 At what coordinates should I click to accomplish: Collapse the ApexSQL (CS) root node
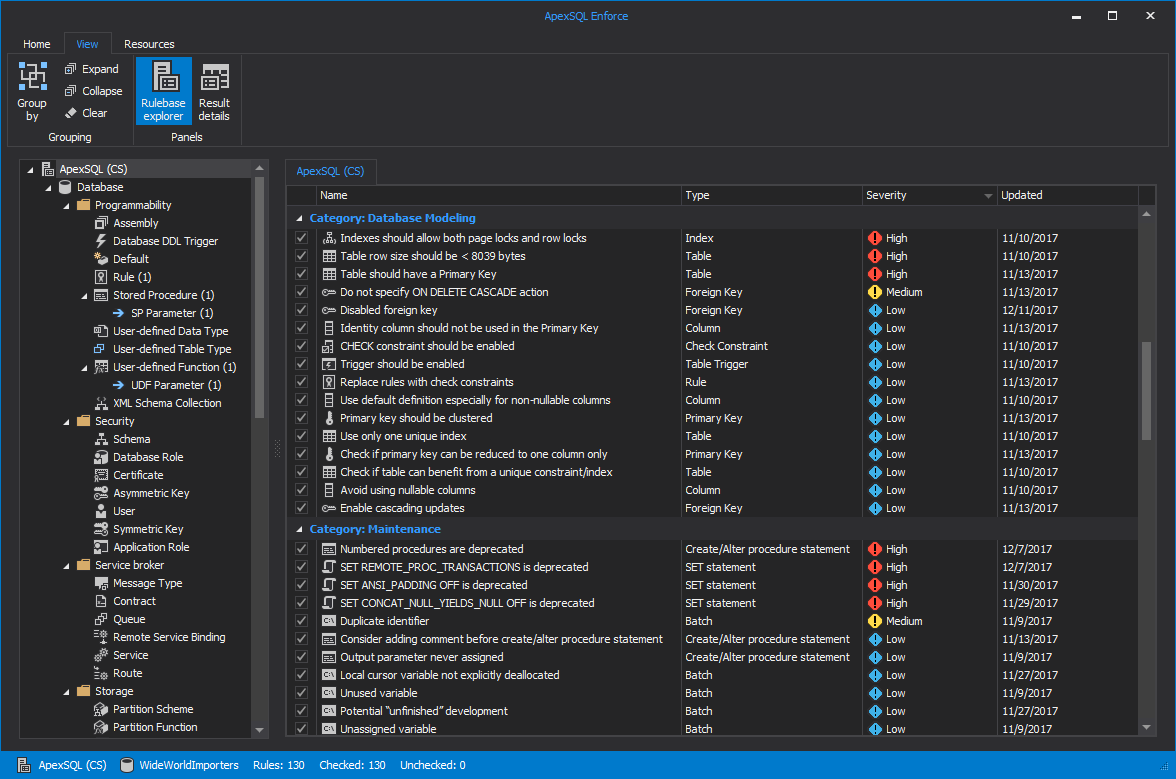(x=31, y=169)
